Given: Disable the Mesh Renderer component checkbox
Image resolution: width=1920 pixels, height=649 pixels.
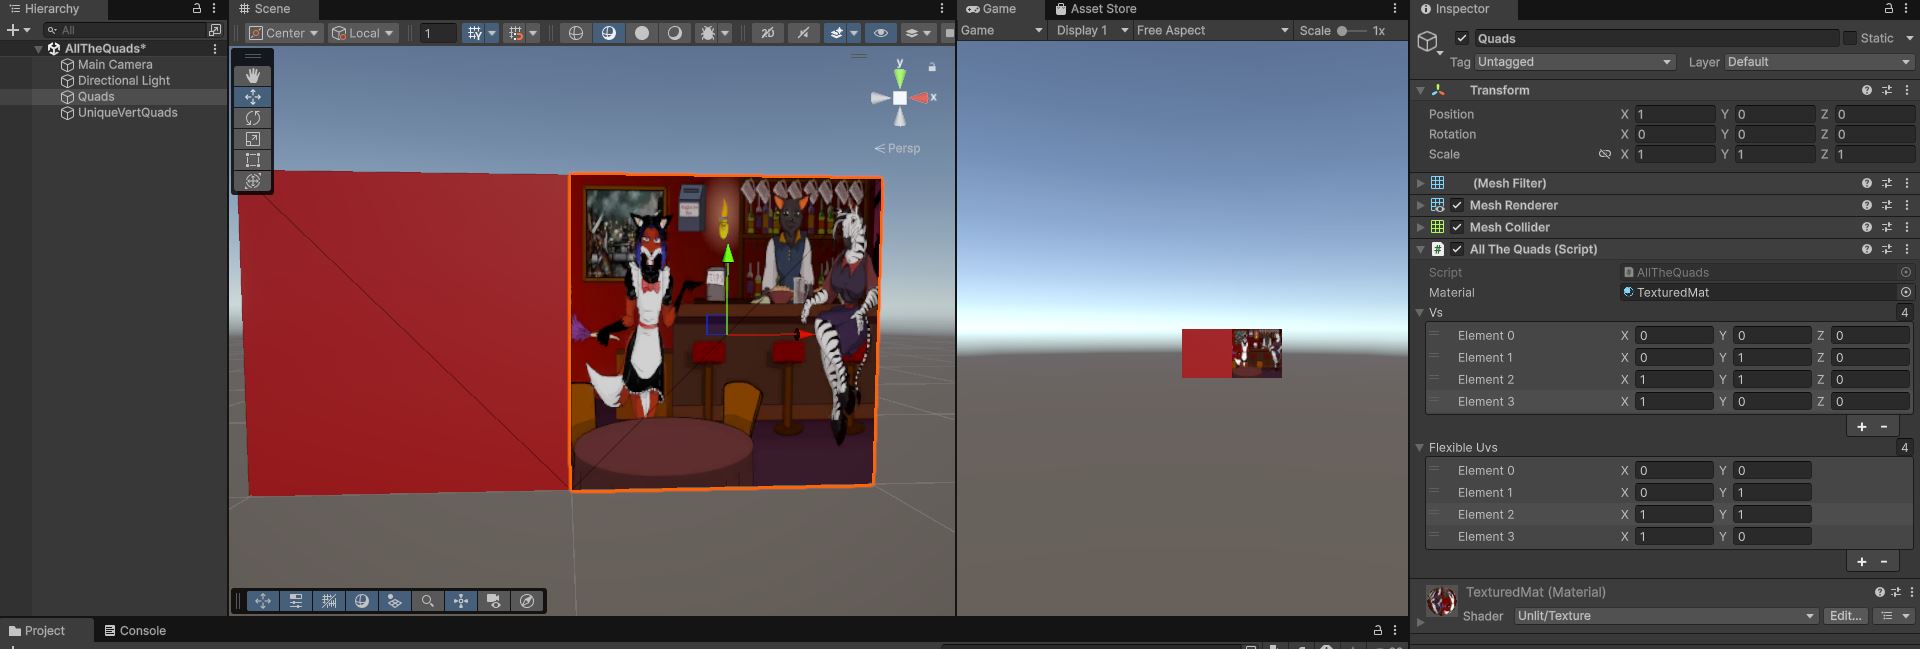Looking at the screenshot, I should 1457,205.
